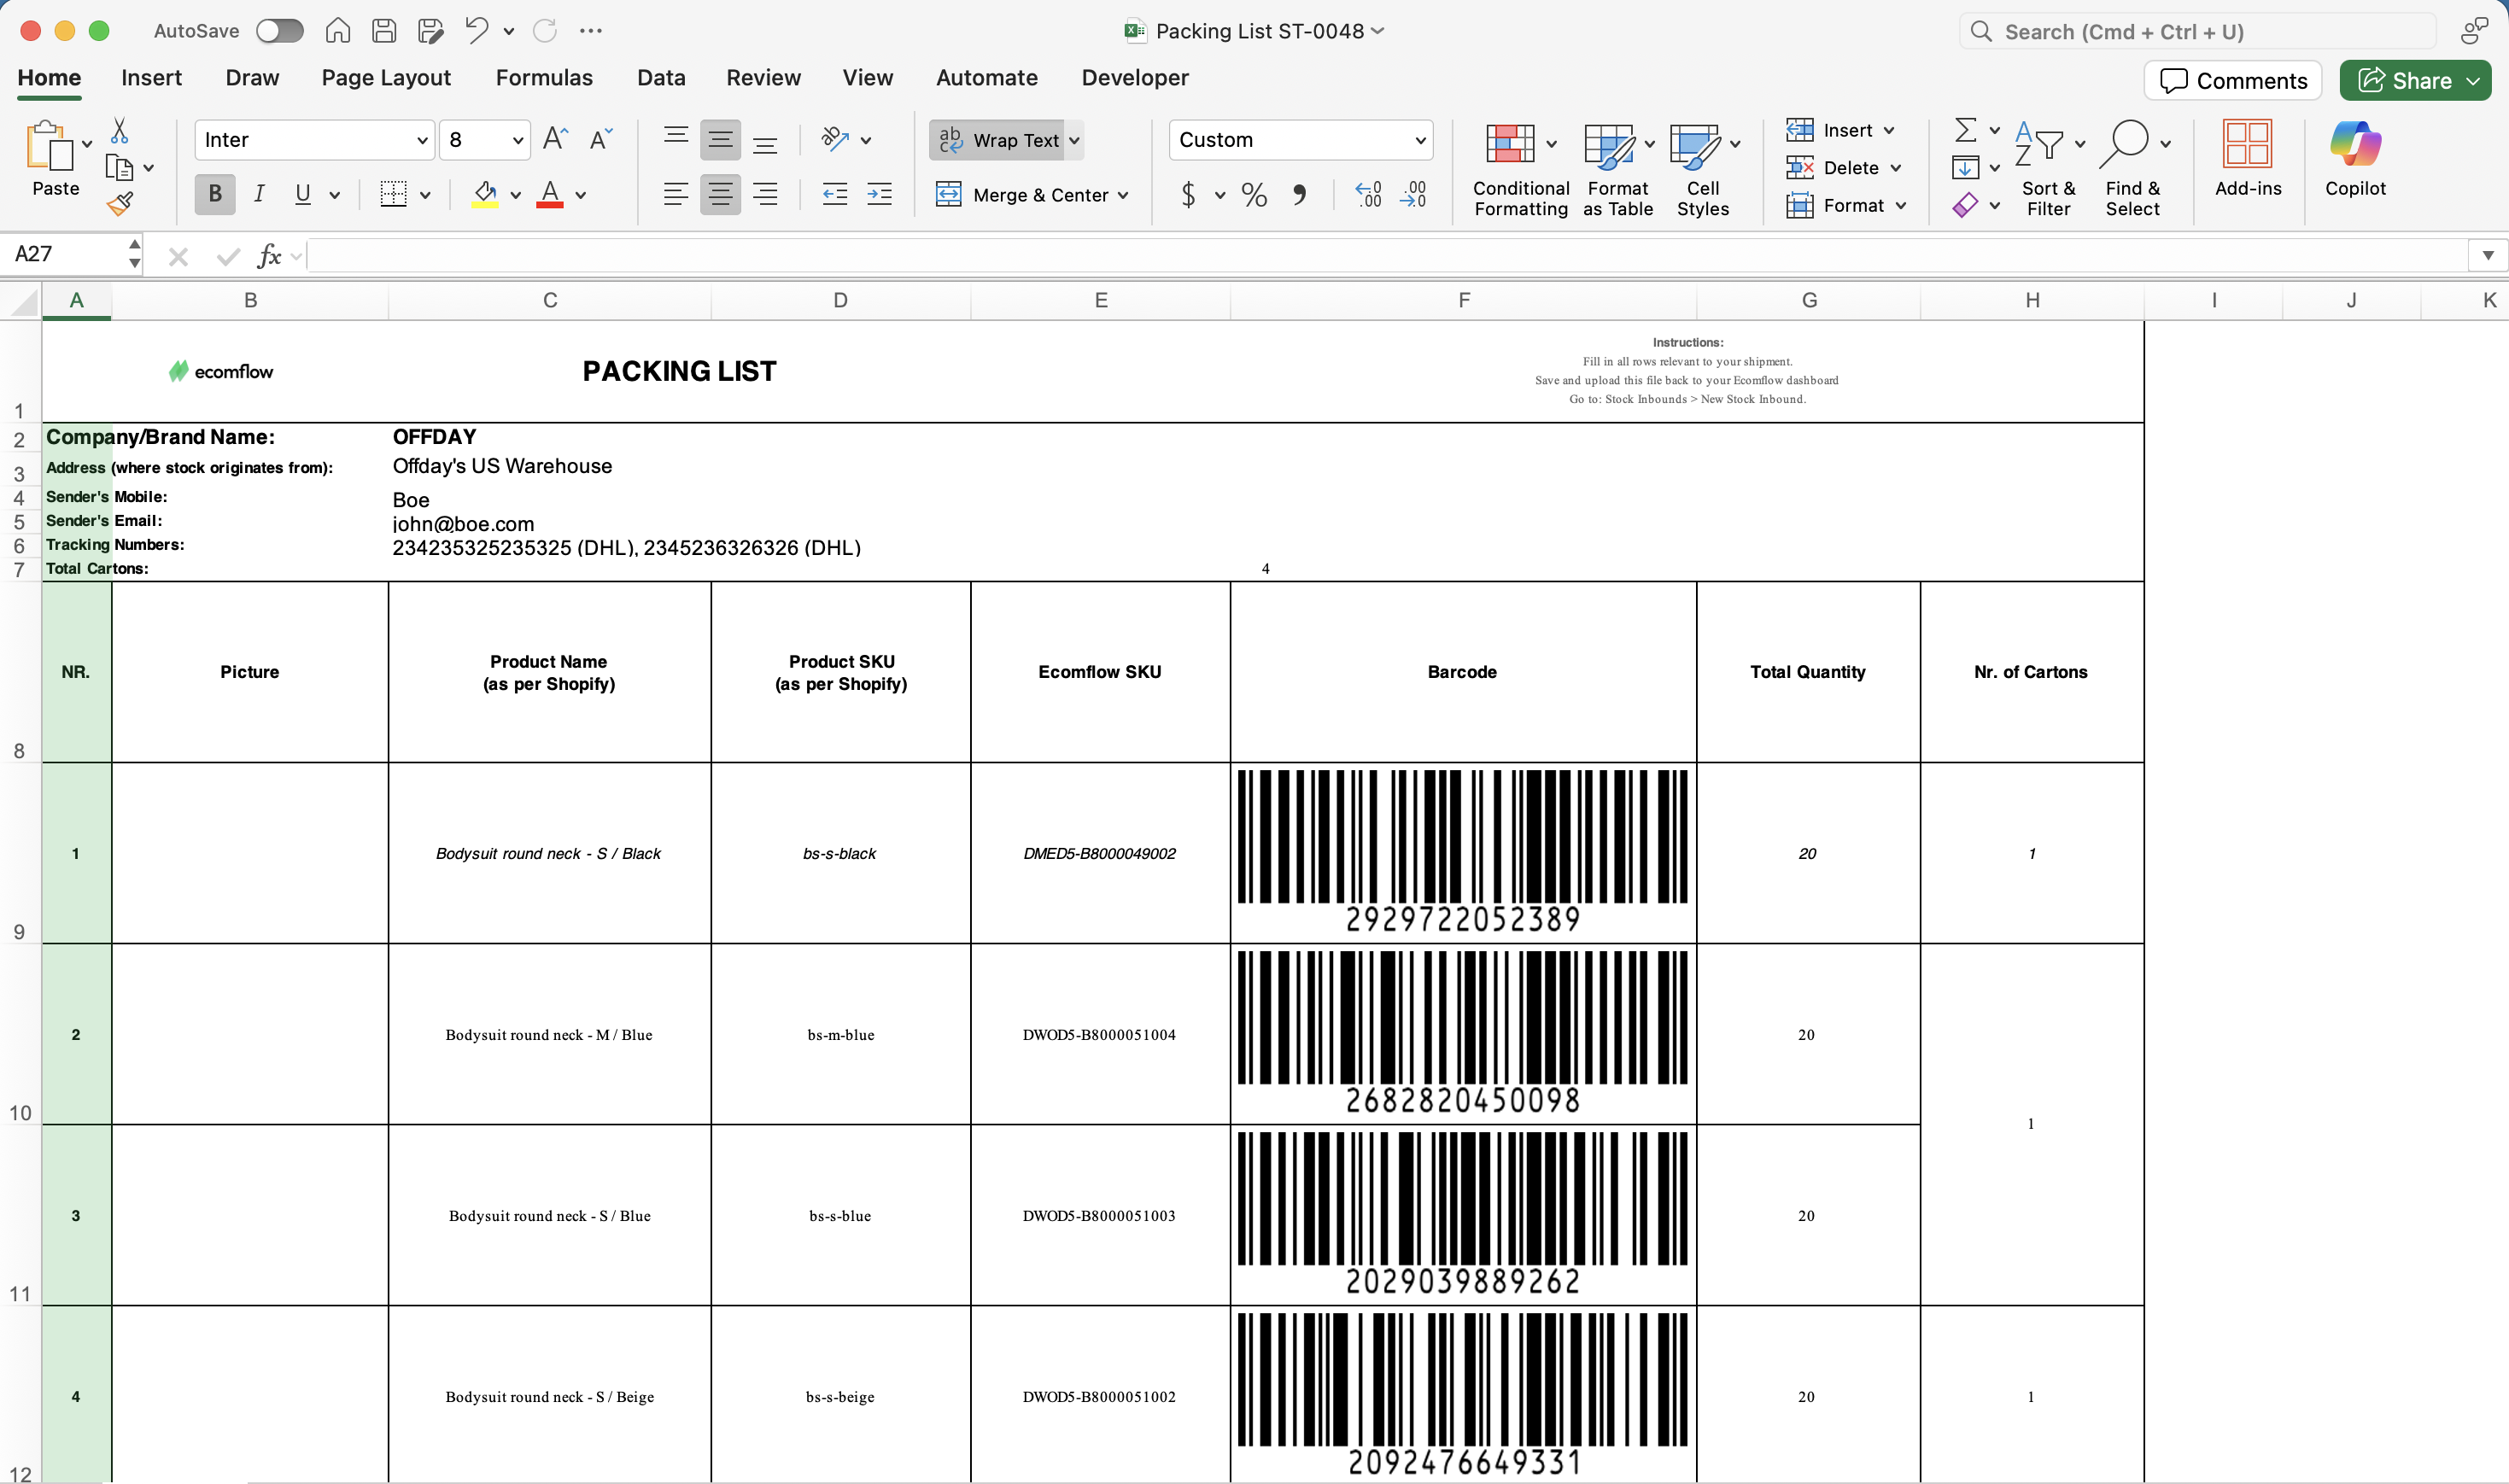
Task: Switch to Insert tab
Action: click(151, 78)
